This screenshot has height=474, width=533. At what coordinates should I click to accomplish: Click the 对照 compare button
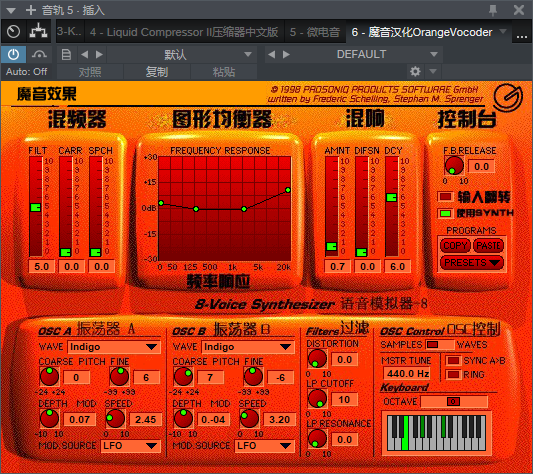point(90,72)
